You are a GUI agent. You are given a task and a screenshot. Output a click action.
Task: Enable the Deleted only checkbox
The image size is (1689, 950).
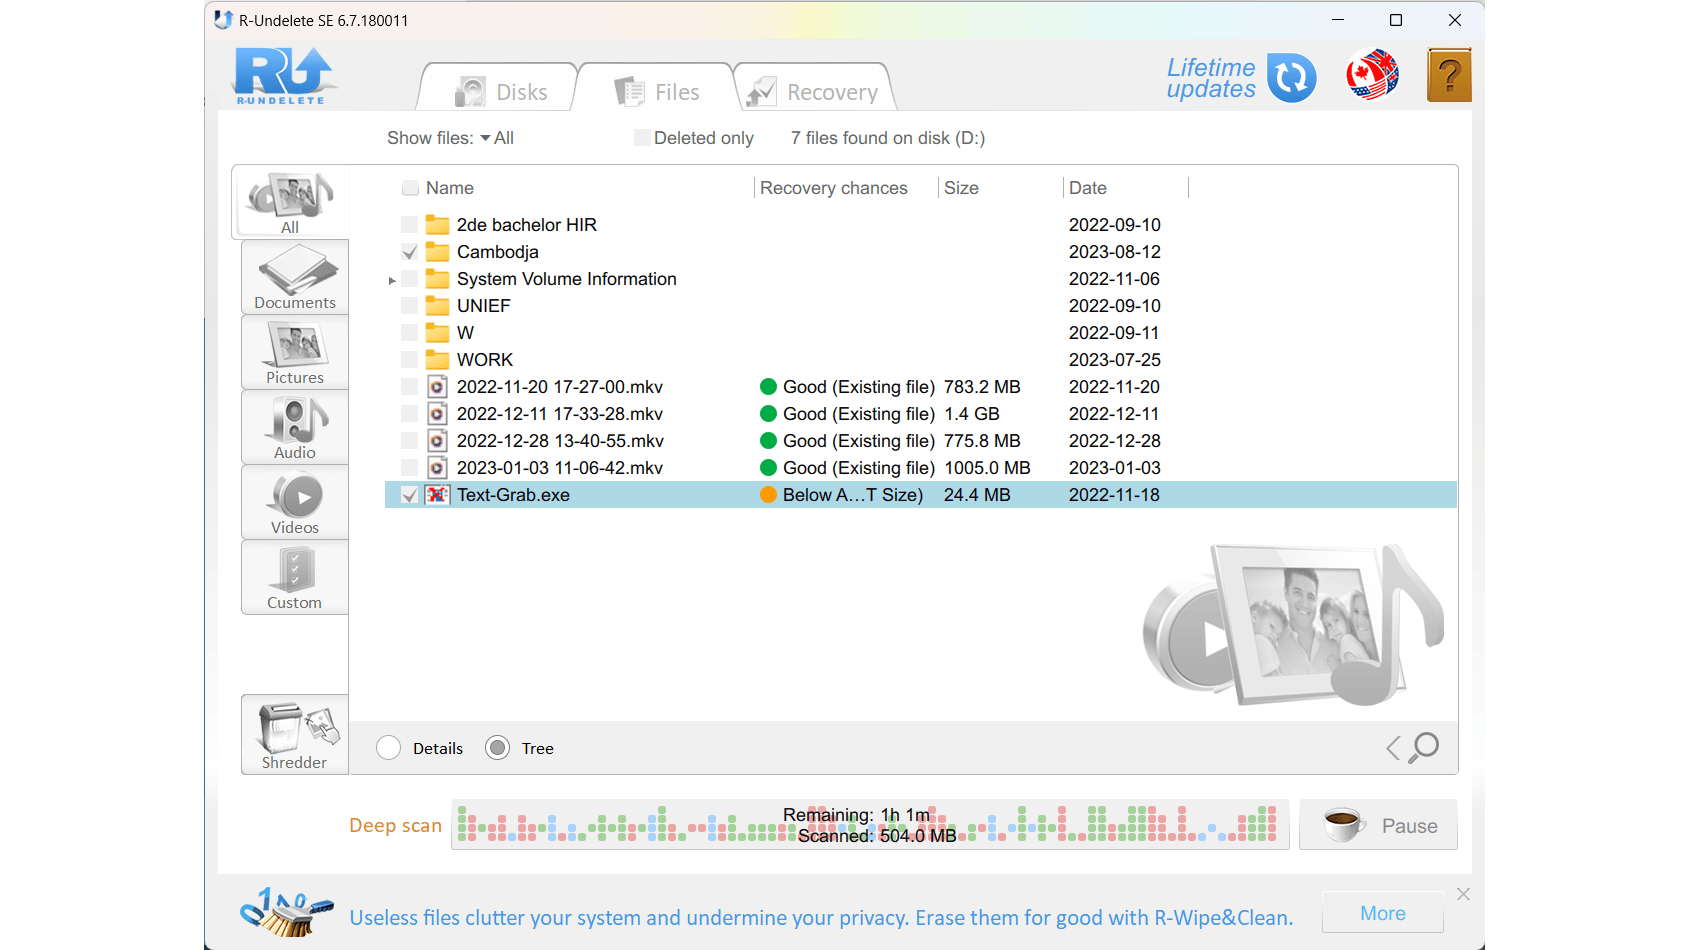(x=643, y=138)
